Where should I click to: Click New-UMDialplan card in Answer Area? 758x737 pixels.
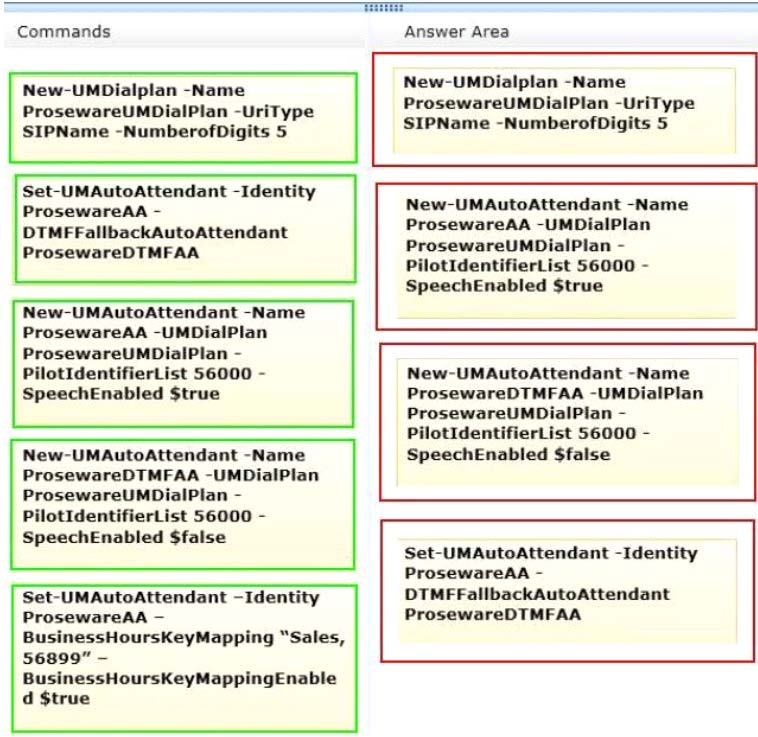[565, 110]
